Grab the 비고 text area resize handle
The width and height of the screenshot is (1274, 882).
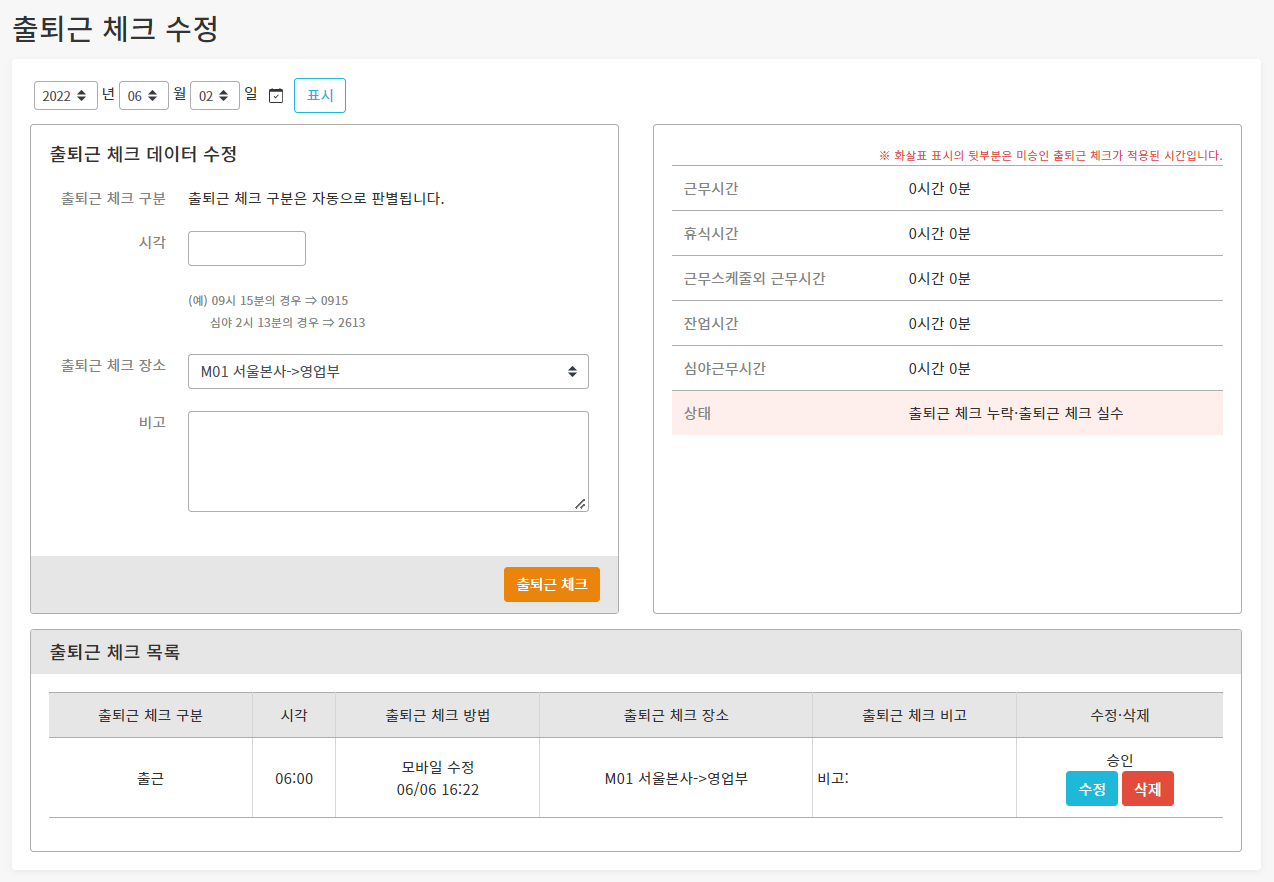(x=580, y=504)
